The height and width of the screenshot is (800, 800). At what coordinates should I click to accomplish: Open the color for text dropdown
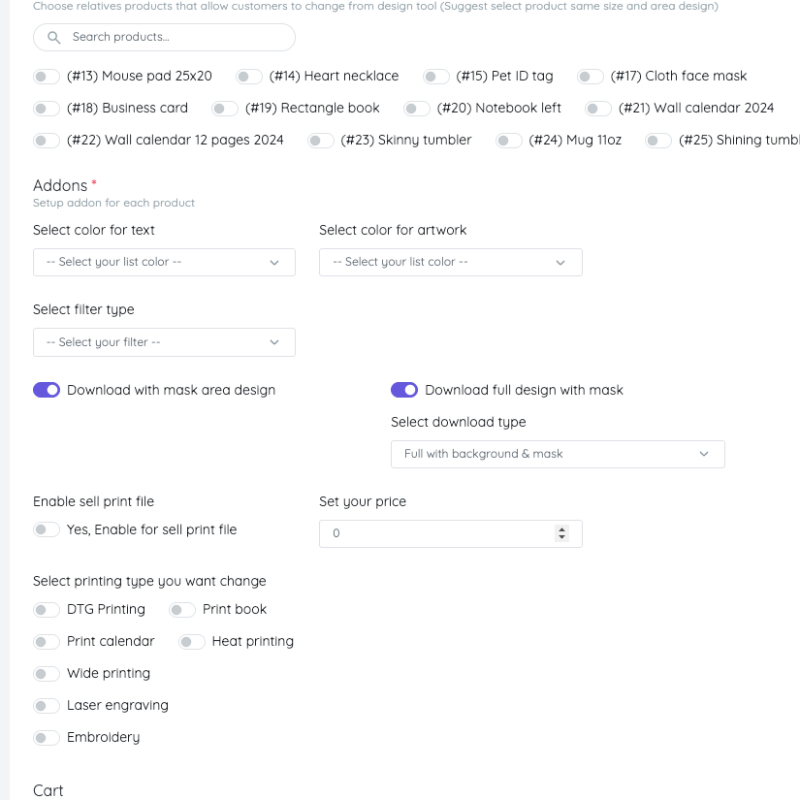click(x=164, y=262)
